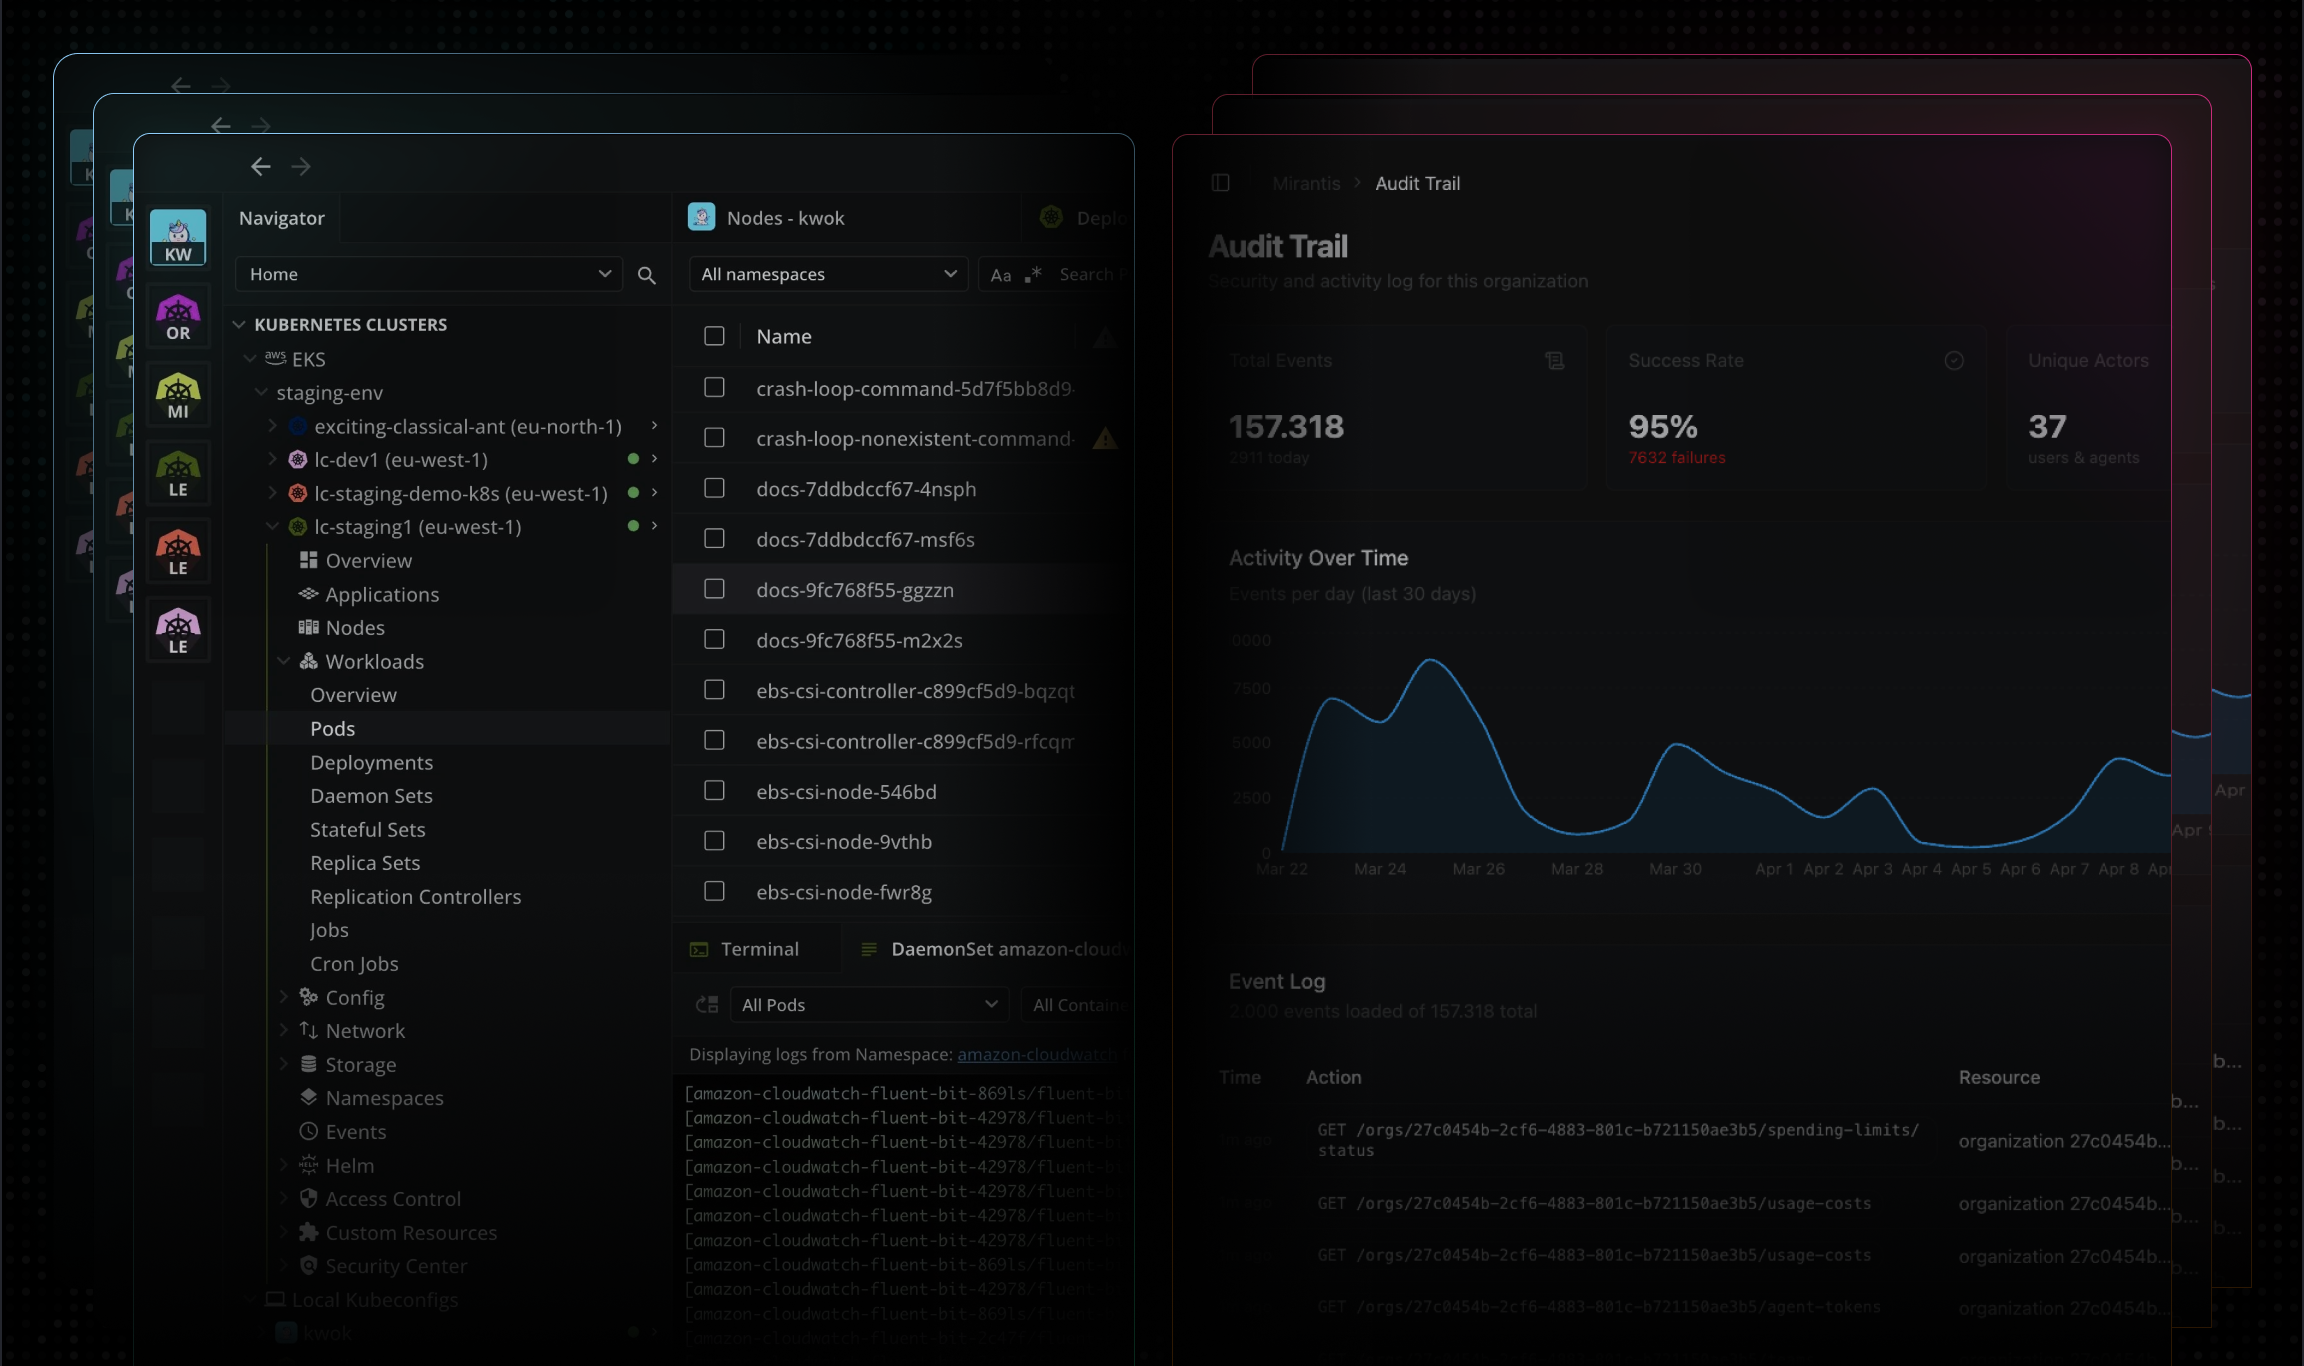Click the Navigator search magnifier icon
Image resolution: width=2304 pixels, height=1366 pixels.
click(647, 275)
